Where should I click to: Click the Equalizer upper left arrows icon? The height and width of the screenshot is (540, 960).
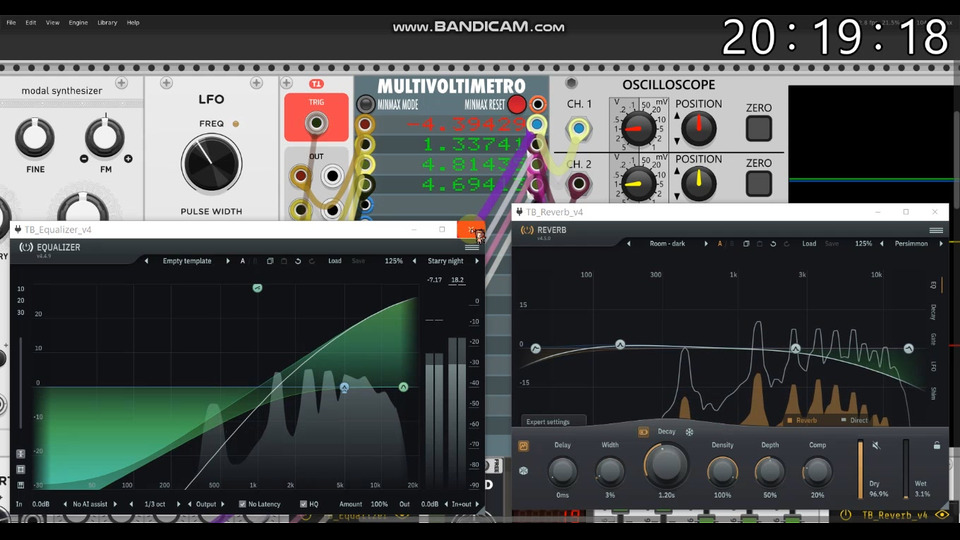[x=21, y=454]
